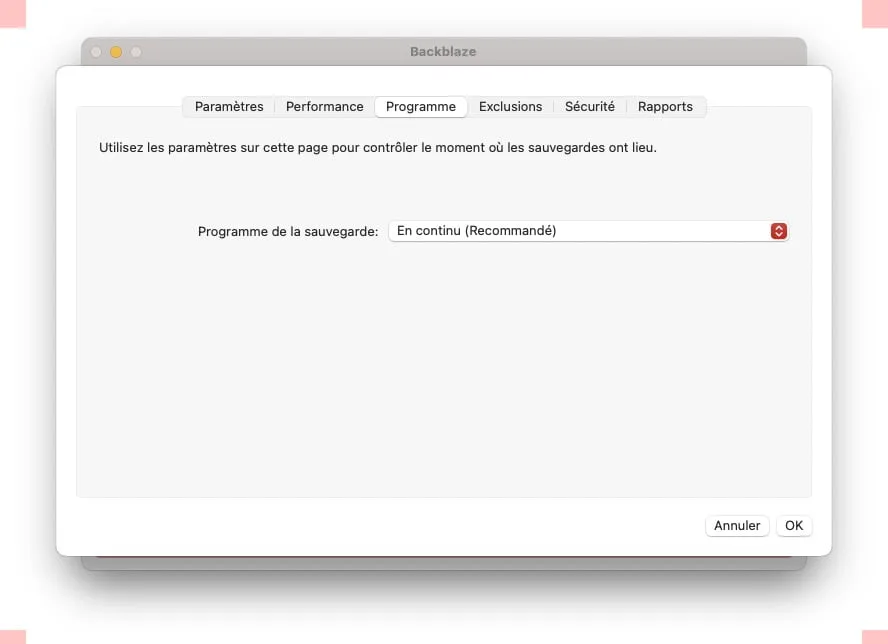Select the Programme tab
Viewport: 888px width, 644px height.
[x=420, y=106]
